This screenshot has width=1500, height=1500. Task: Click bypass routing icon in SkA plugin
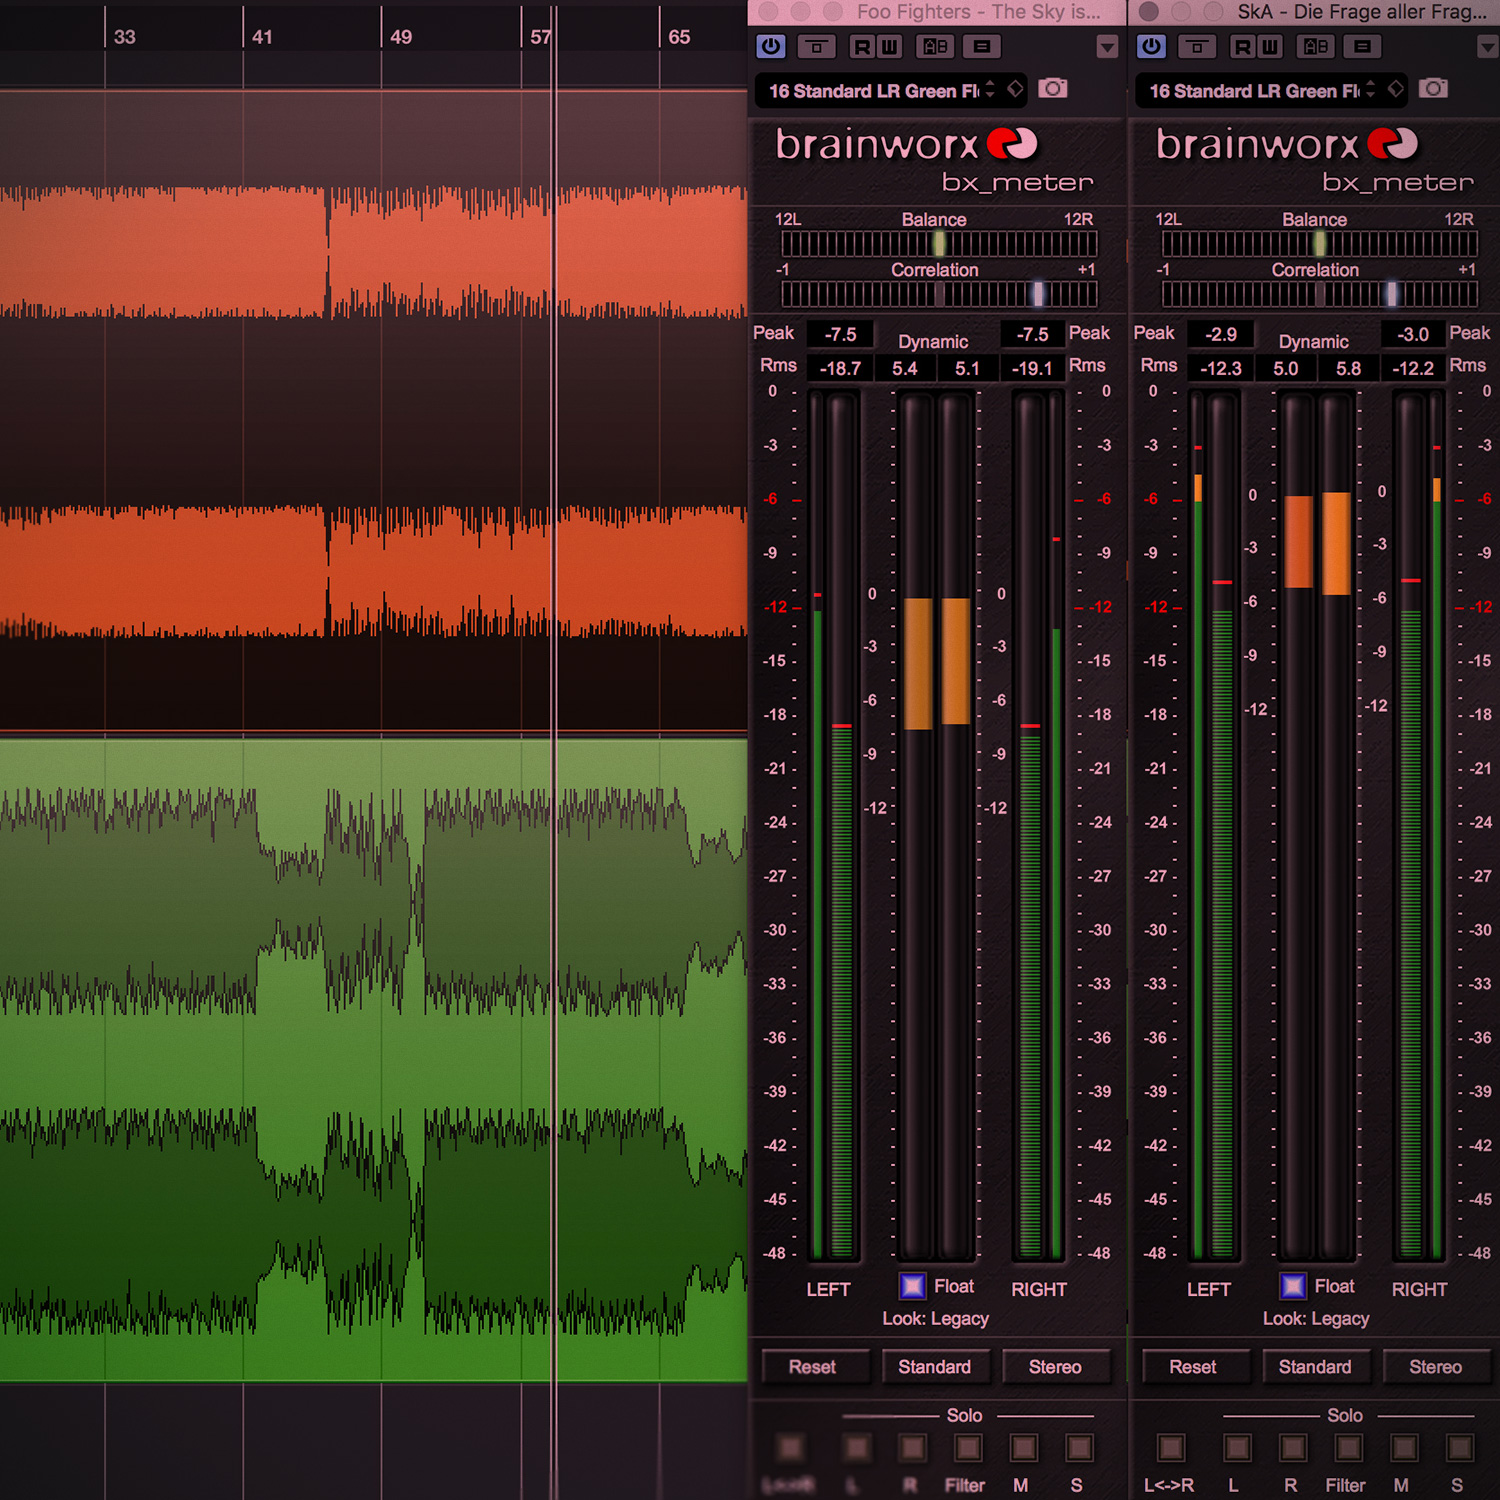(x=1197, y=46)
